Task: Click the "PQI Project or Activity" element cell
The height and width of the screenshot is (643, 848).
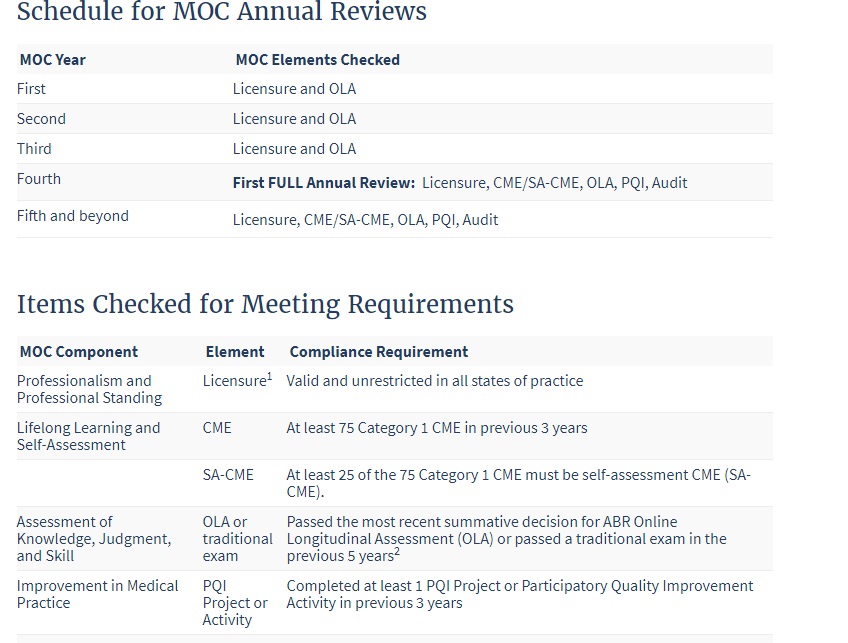Action: (235, 602)
